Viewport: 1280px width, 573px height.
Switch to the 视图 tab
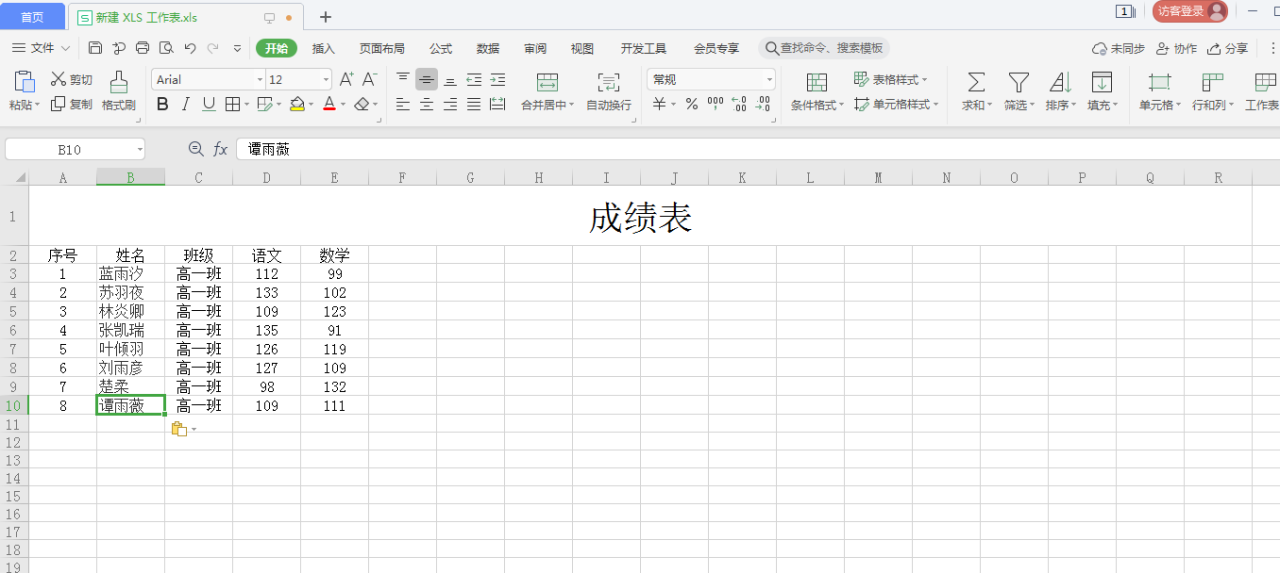[x=582, y=48]
